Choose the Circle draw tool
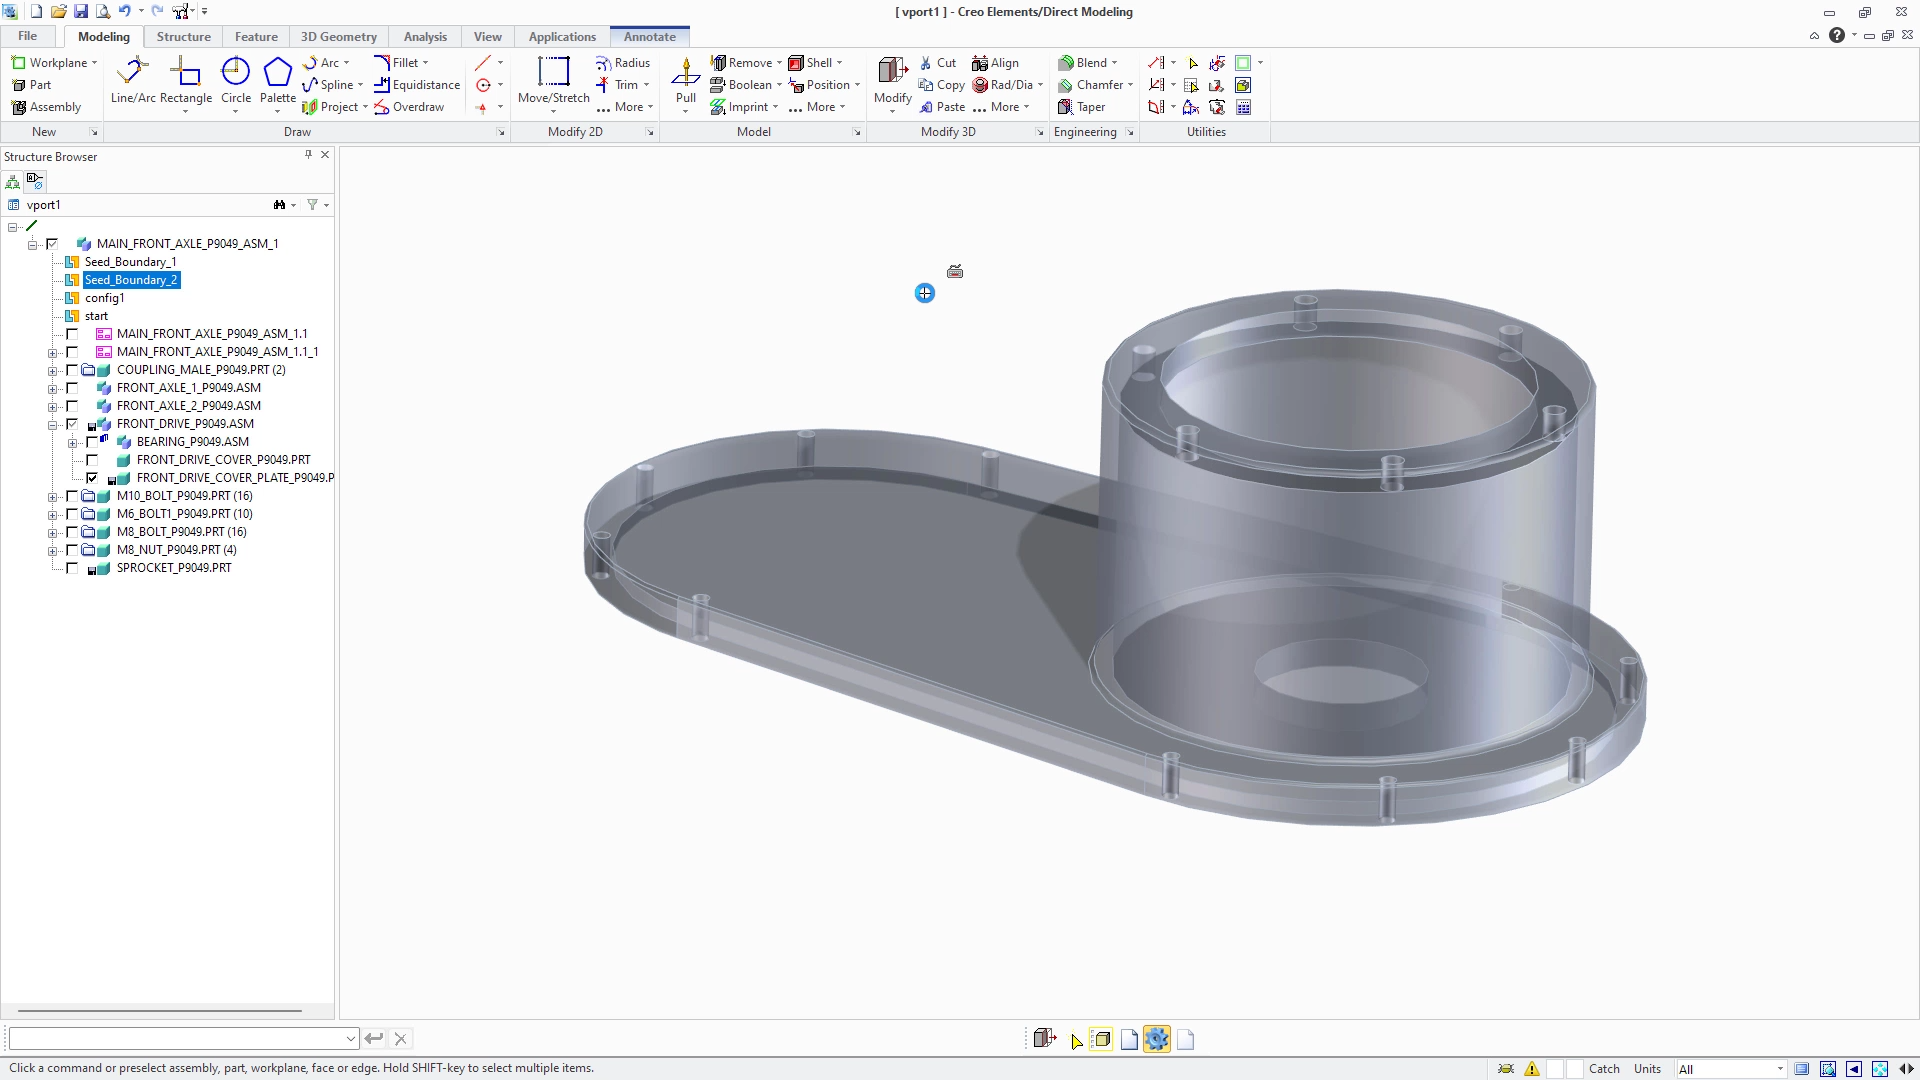Image resolution: width=1920 pixels, height=1080 pixels. tap(236, 80)
